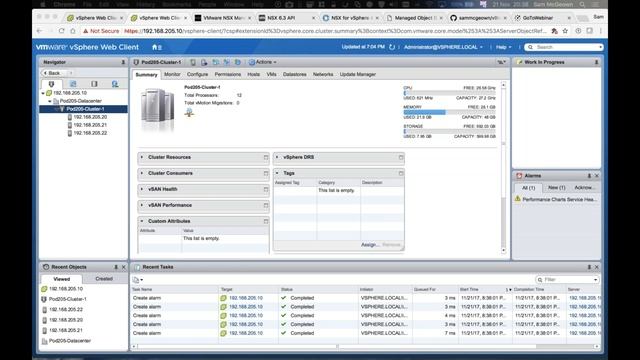Show New (1) alarms tab
This screenshot has height=360, width=640.
557,188
